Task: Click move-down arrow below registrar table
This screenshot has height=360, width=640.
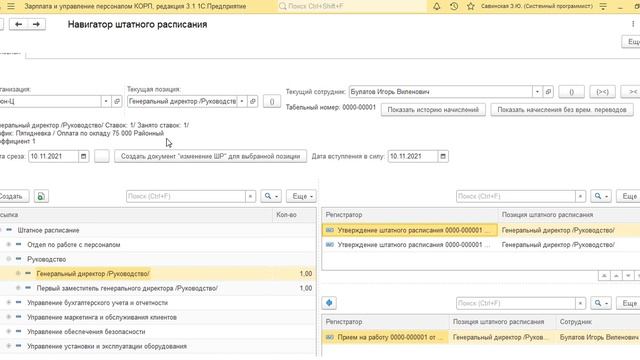Action: coord(628,276)
